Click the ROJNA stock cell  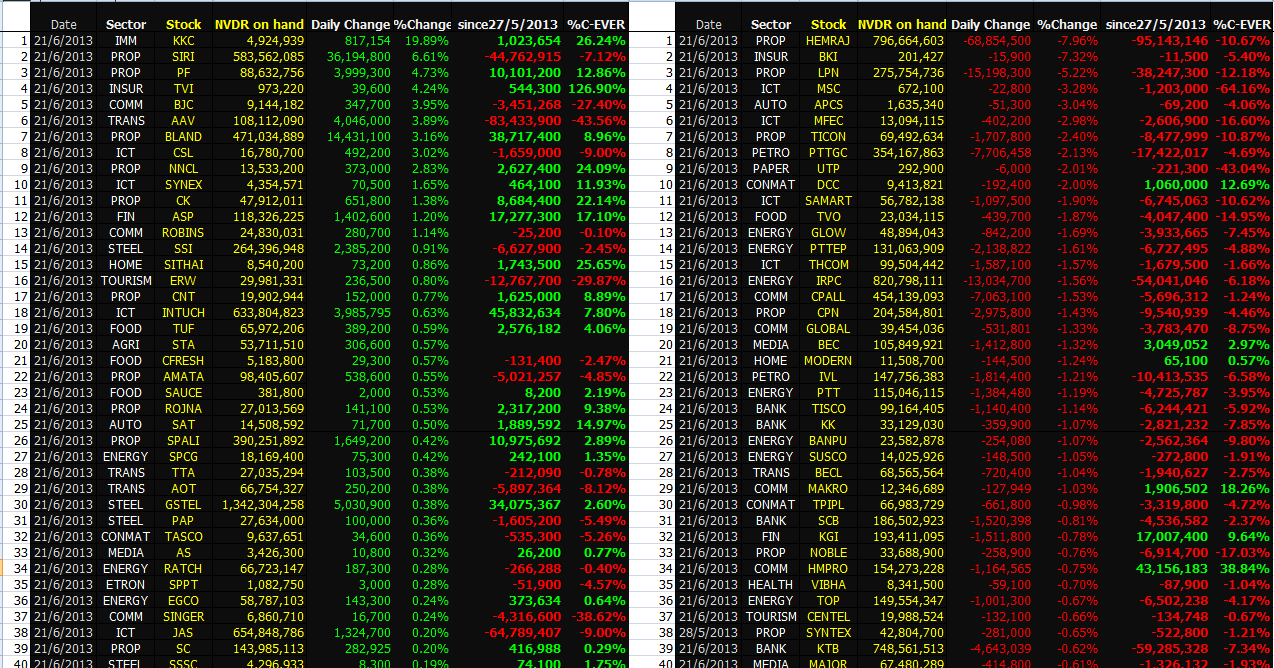184,409
